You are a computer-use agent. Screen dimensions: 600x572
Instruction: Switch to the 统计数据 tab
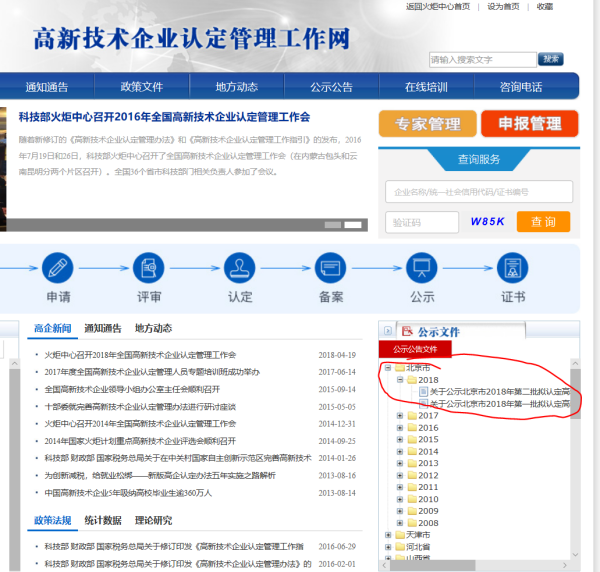[x=103, y=520]
